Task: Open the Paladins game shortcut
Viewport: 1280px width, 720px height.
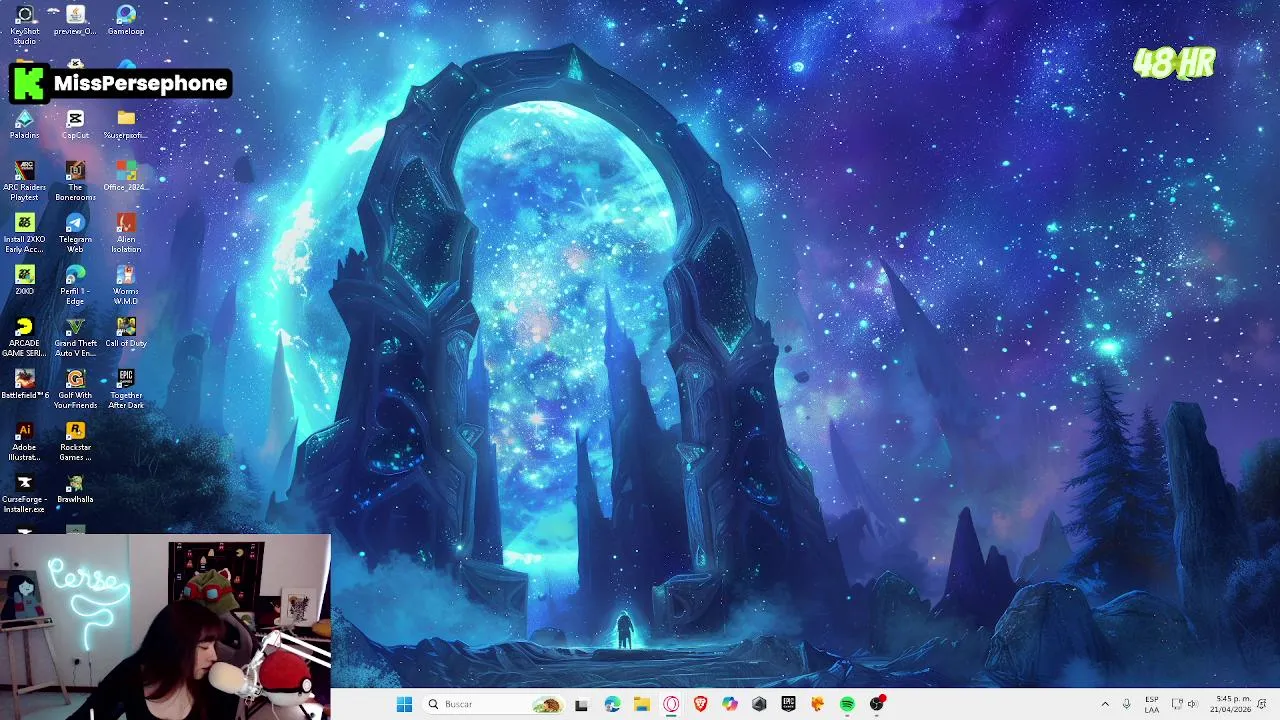Action: (24, 124)
